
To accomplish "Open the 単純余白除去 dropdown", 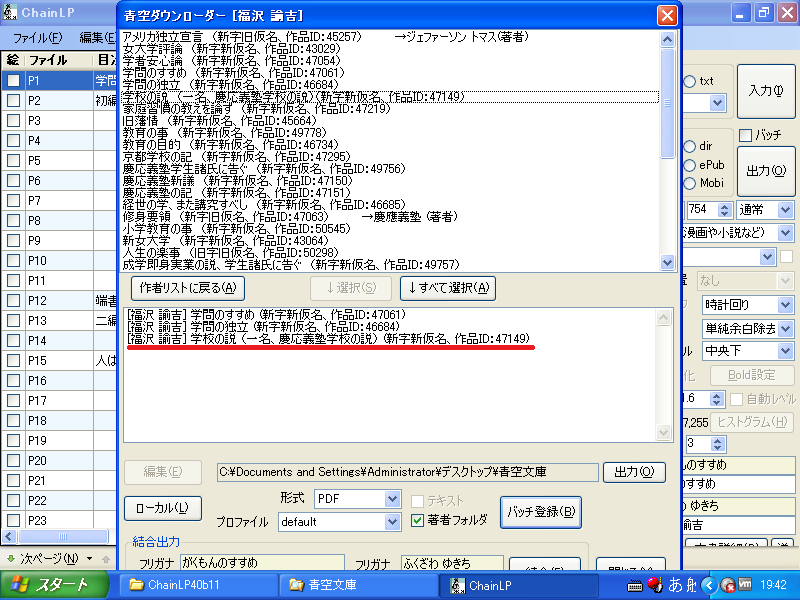I will [x=785, y=329].
